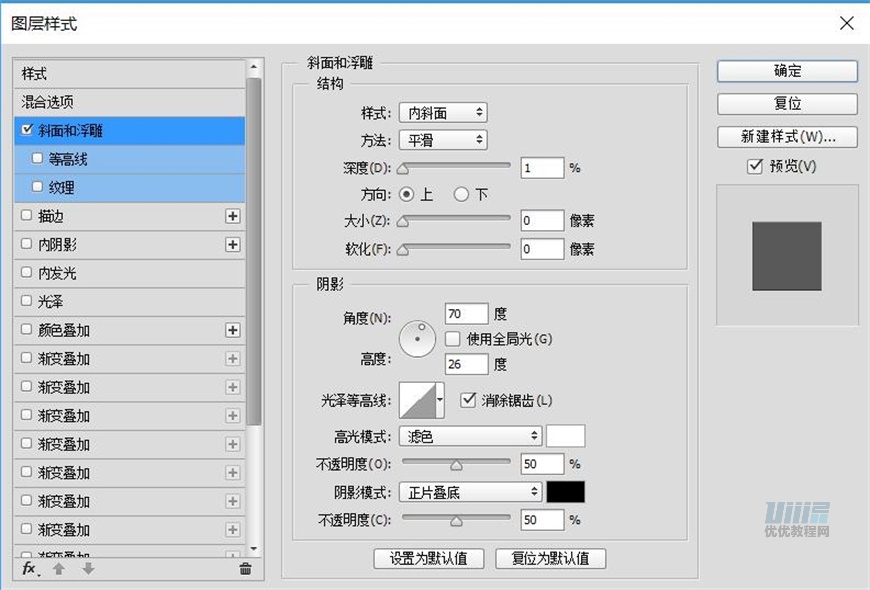The width and height of the screenshot is (870, 590).
Task: Click the black shadow mode color swatch
Action: pyautogui.click(x=566, y=492)
